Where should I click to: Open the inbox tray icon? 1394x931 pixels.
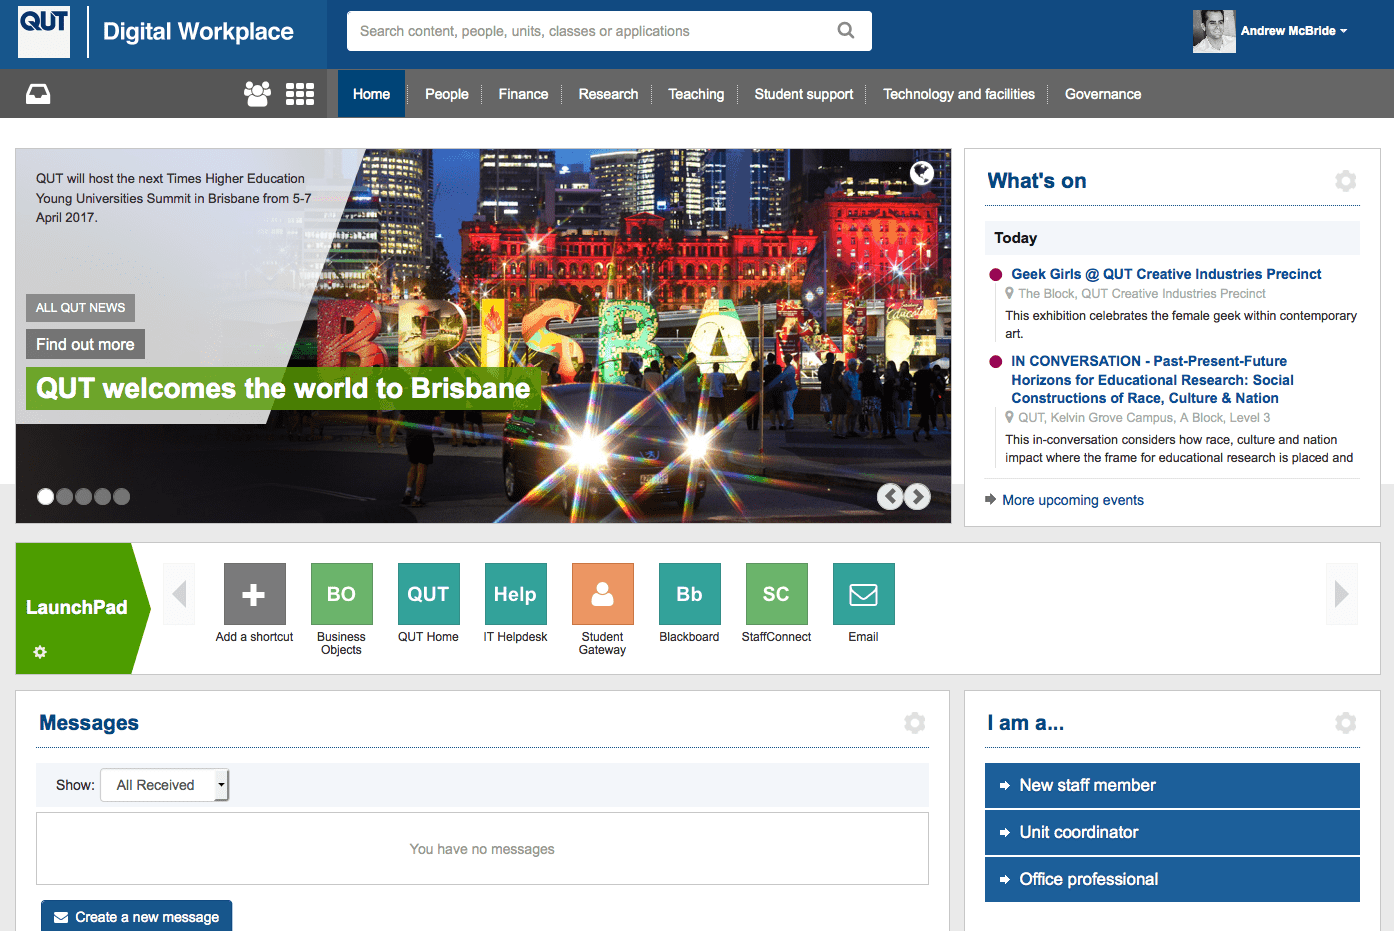click(38, 94)
